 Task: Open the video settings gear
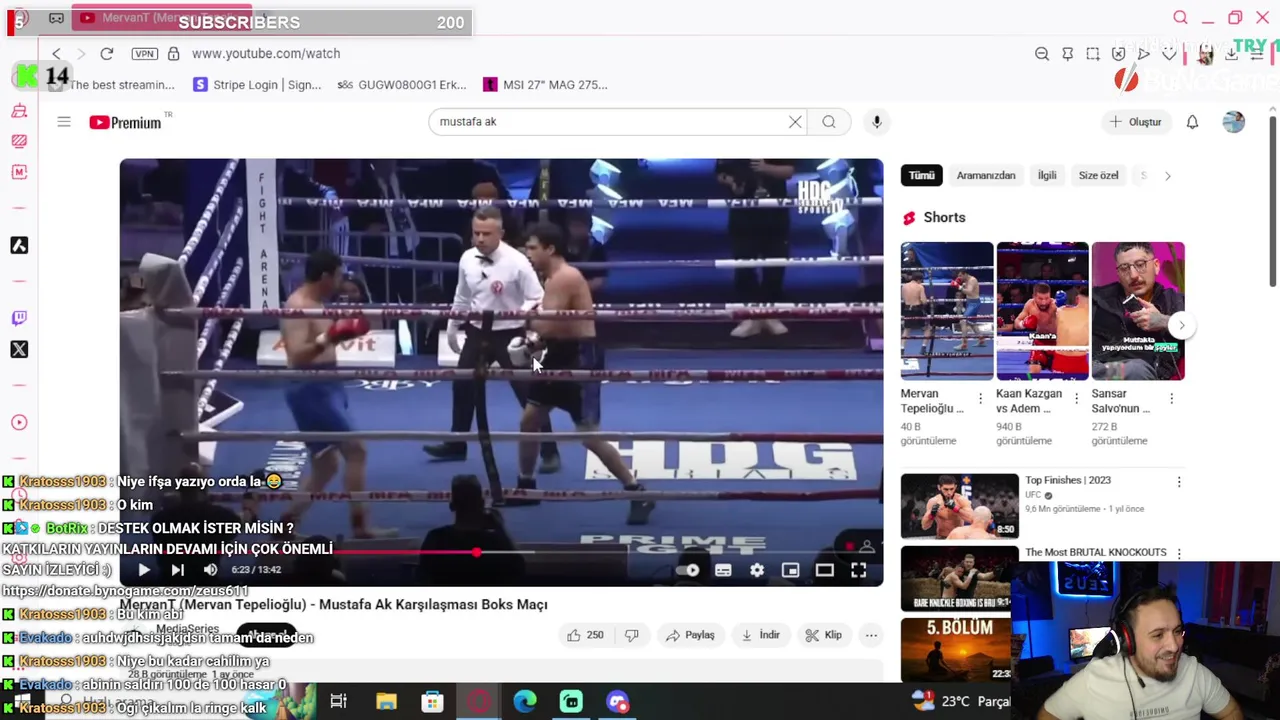pos(757,570)
